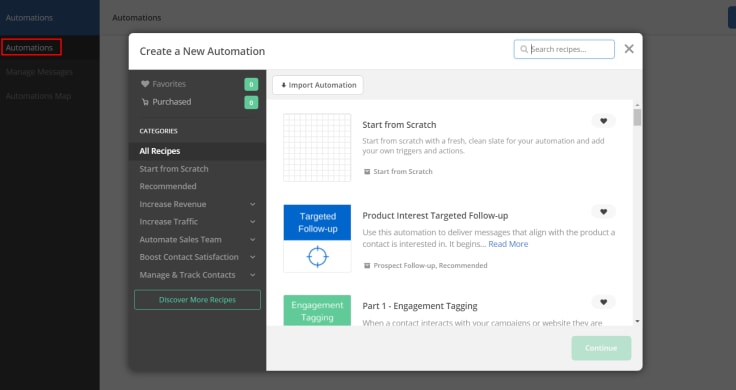Viewport: 736px width, 390px height.
Task: Click the magnifier icon in recipe search
Action: (x=524, y=49)
